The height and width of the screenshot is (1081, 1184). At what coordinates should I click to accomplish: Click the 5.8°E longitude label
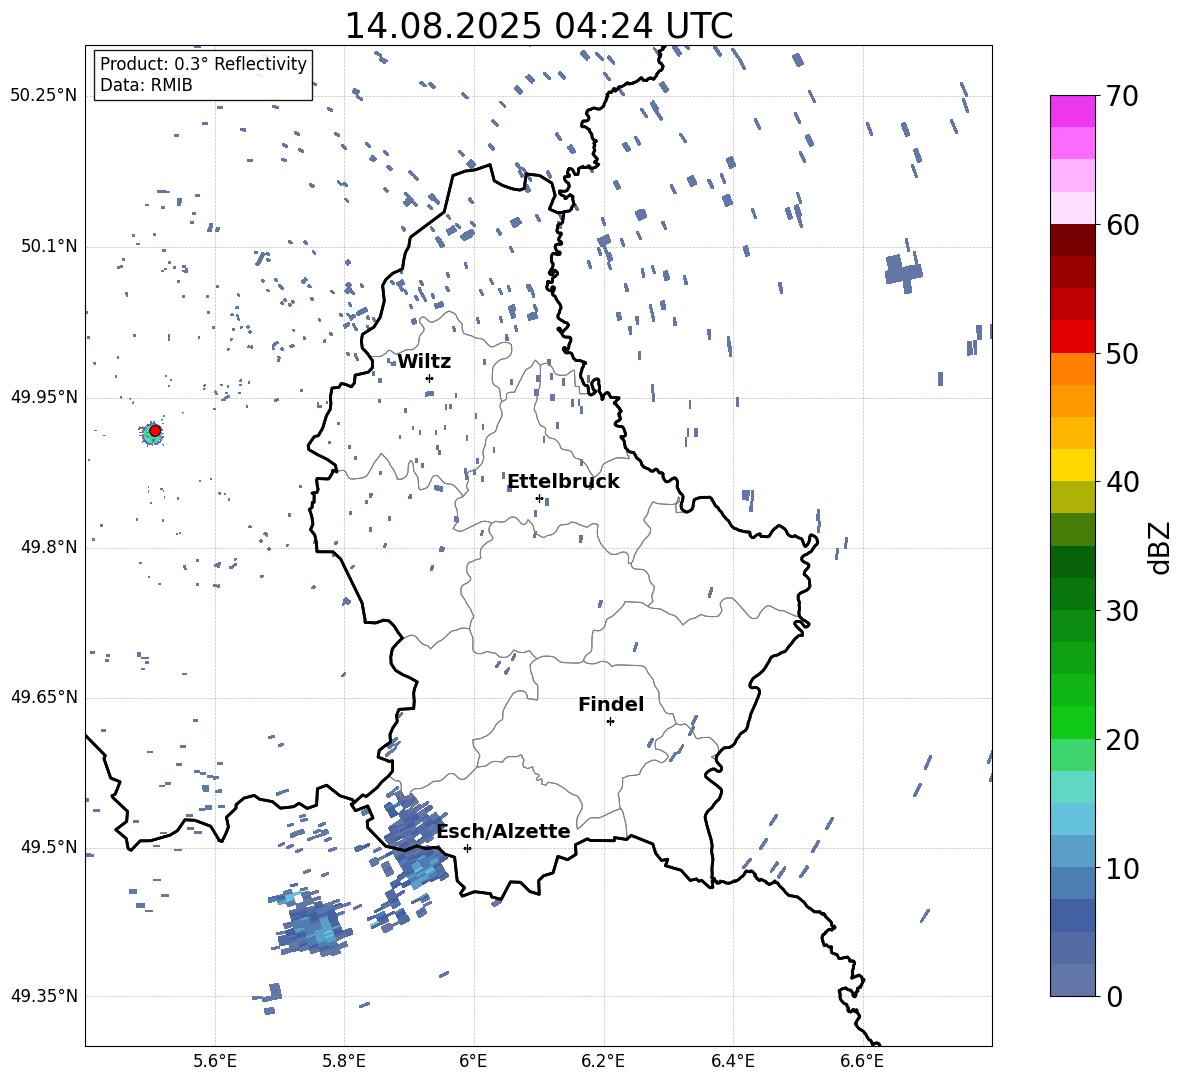tap(344, 1061)
